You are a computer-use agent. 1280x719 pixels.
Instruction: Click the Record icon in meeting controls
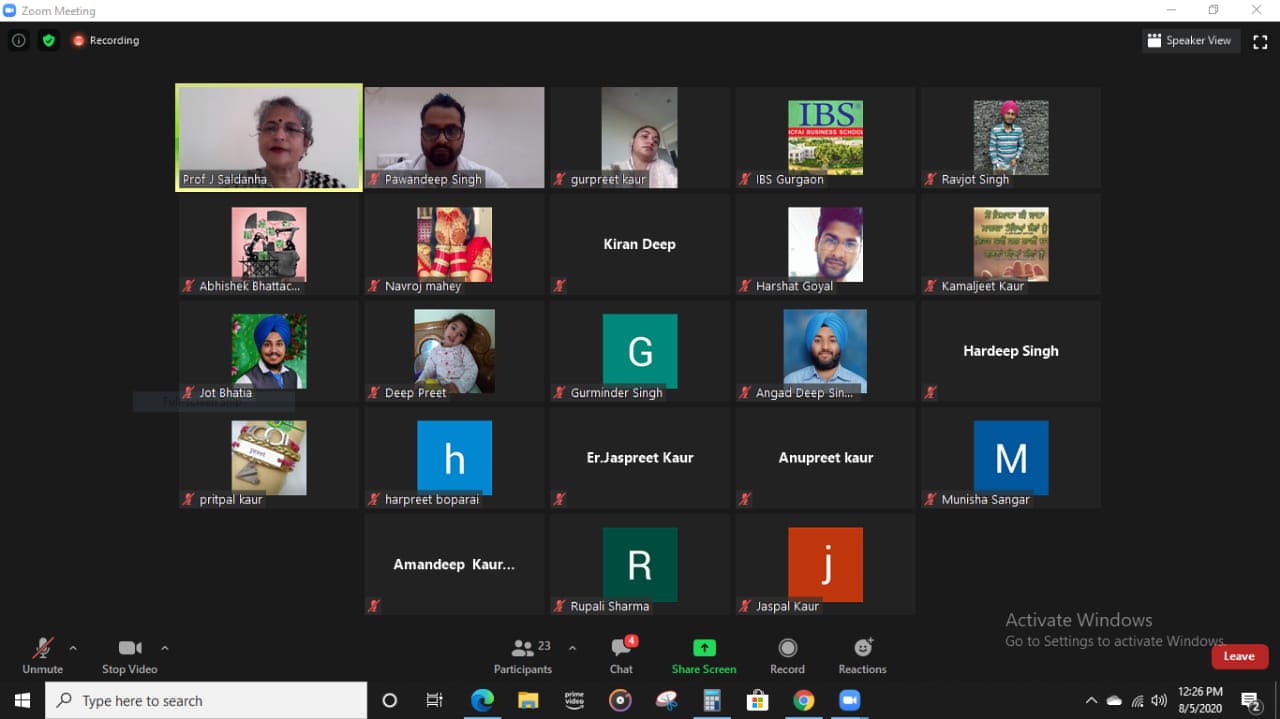tap(787, 648)
